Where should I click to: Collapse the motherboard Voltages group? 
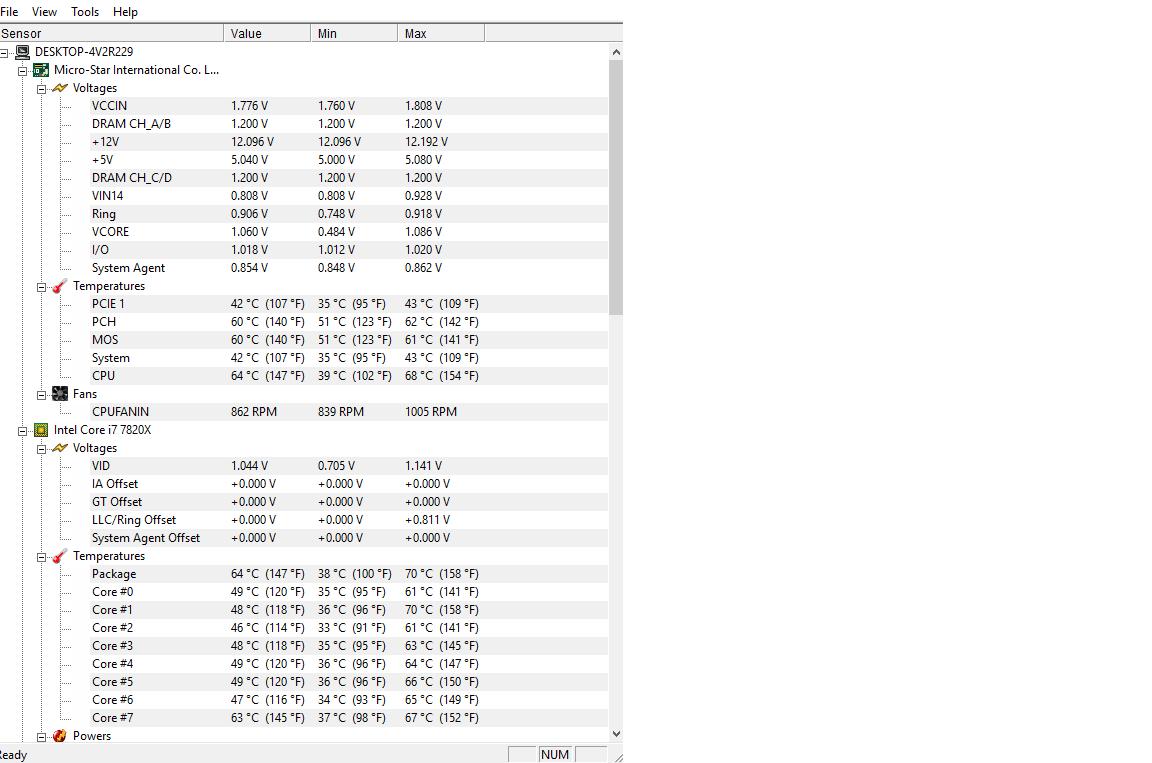pos(42,89)
